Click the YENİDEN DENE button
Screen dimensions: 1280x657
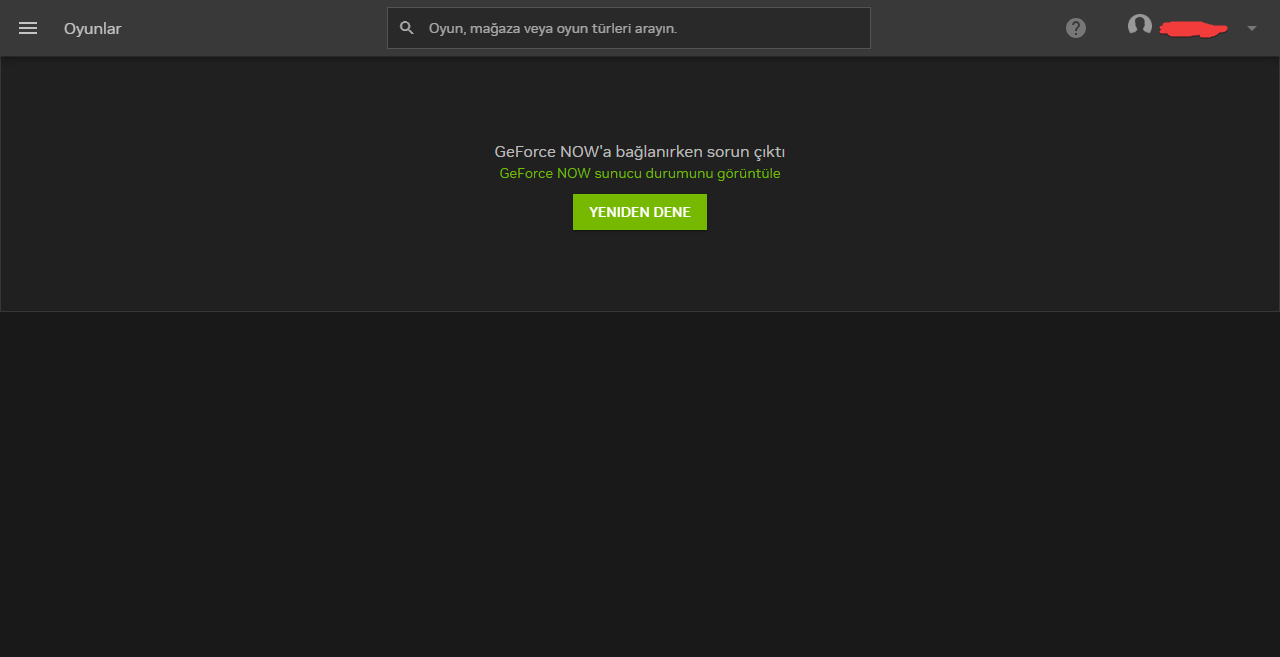click(640, 212)
